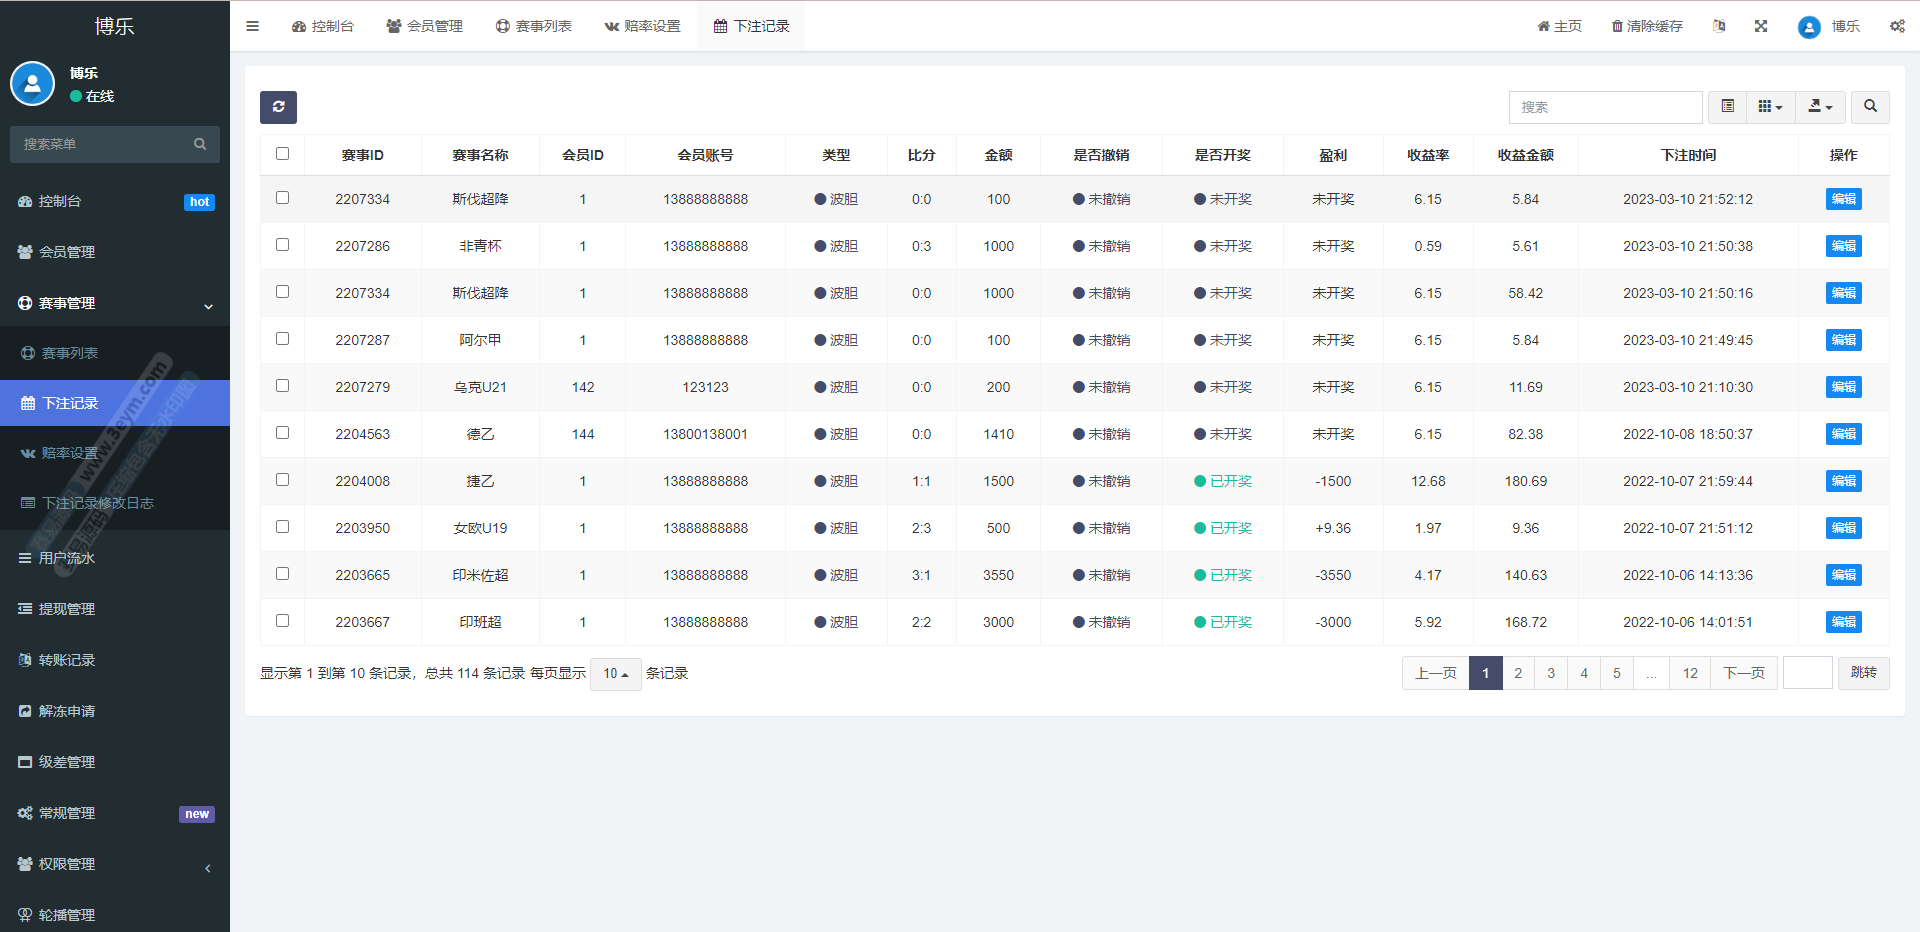Toggle card view icon in table toolbar

[x=1727, y=107]
